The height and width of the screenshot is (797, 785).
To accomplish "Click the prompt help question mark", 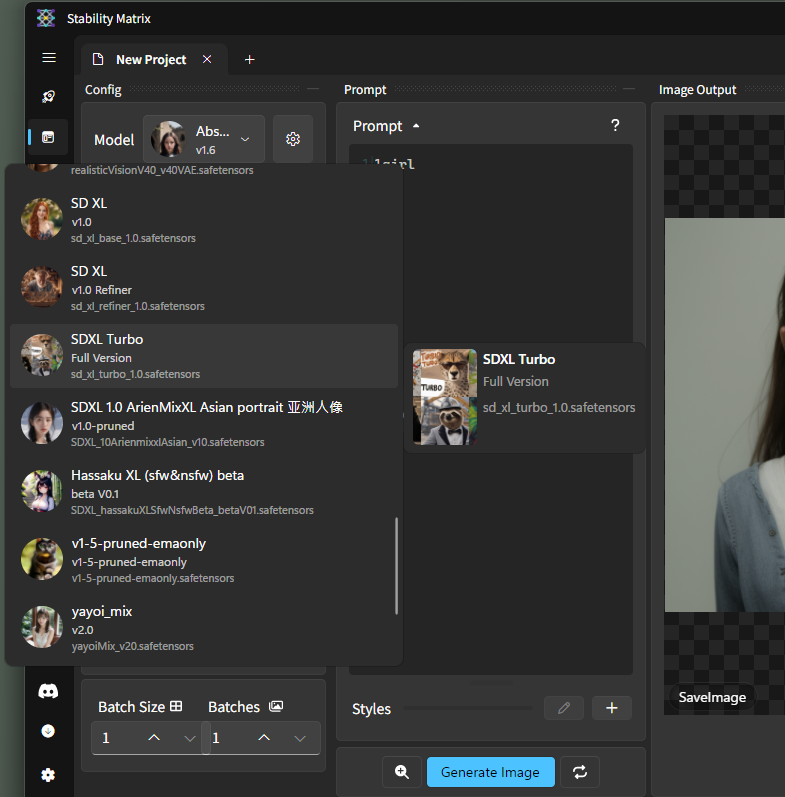I will [615, 125].
